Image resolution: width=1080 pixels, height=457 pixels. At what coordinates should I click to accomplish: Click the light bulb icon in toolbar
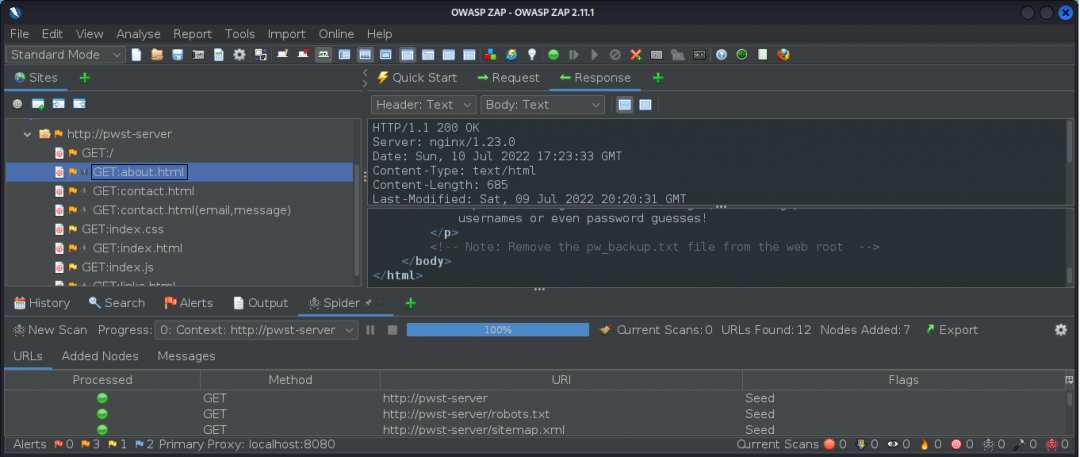532,54
